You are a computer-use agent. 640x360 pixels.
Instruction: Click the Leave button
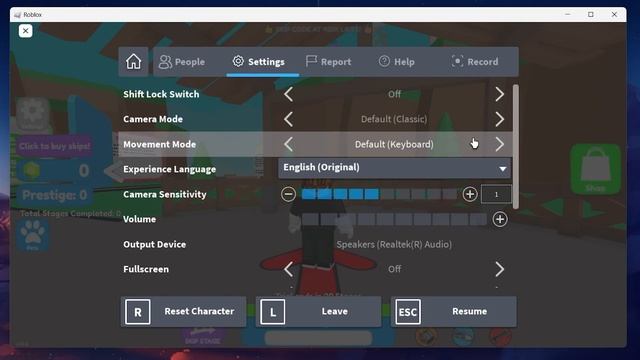pos(318,311)
